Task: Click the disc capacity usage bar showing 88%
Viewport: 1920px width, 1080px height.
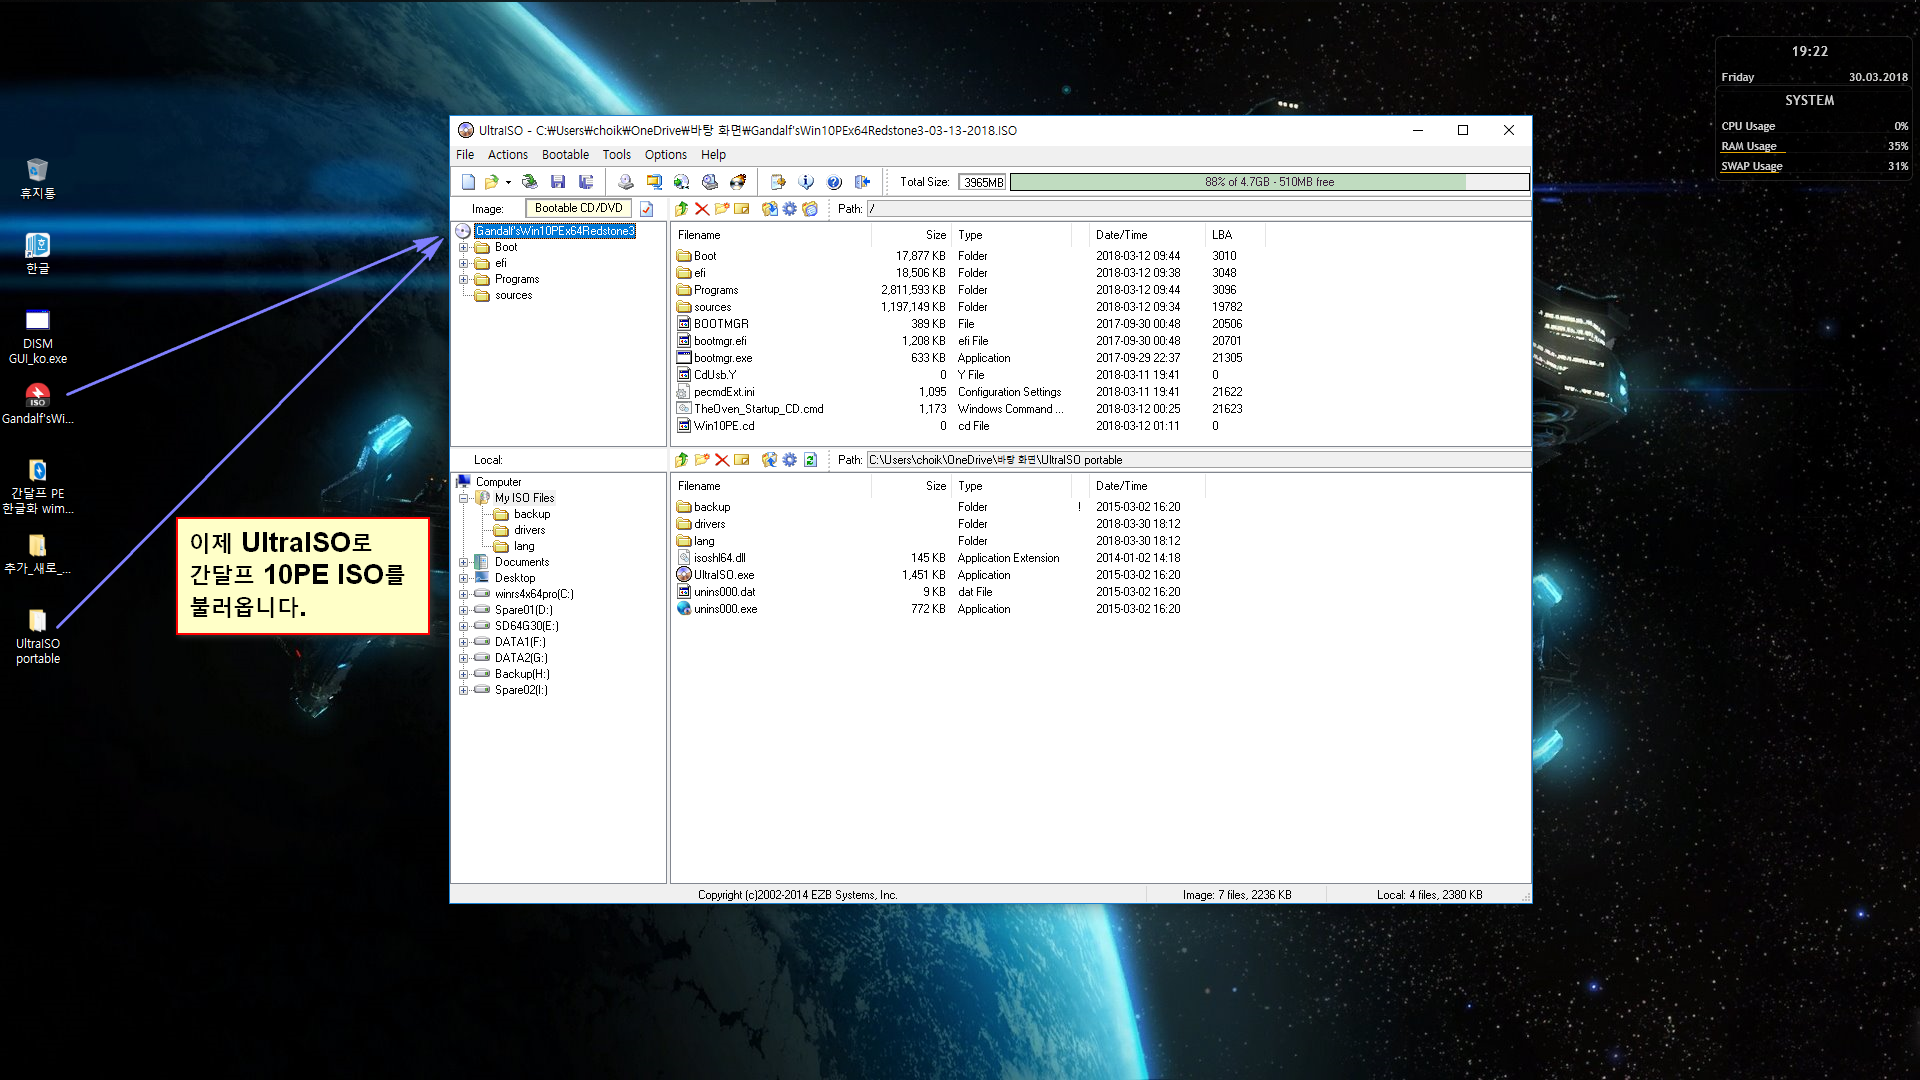Action: pyautogui.click(x=1269, y=182)
